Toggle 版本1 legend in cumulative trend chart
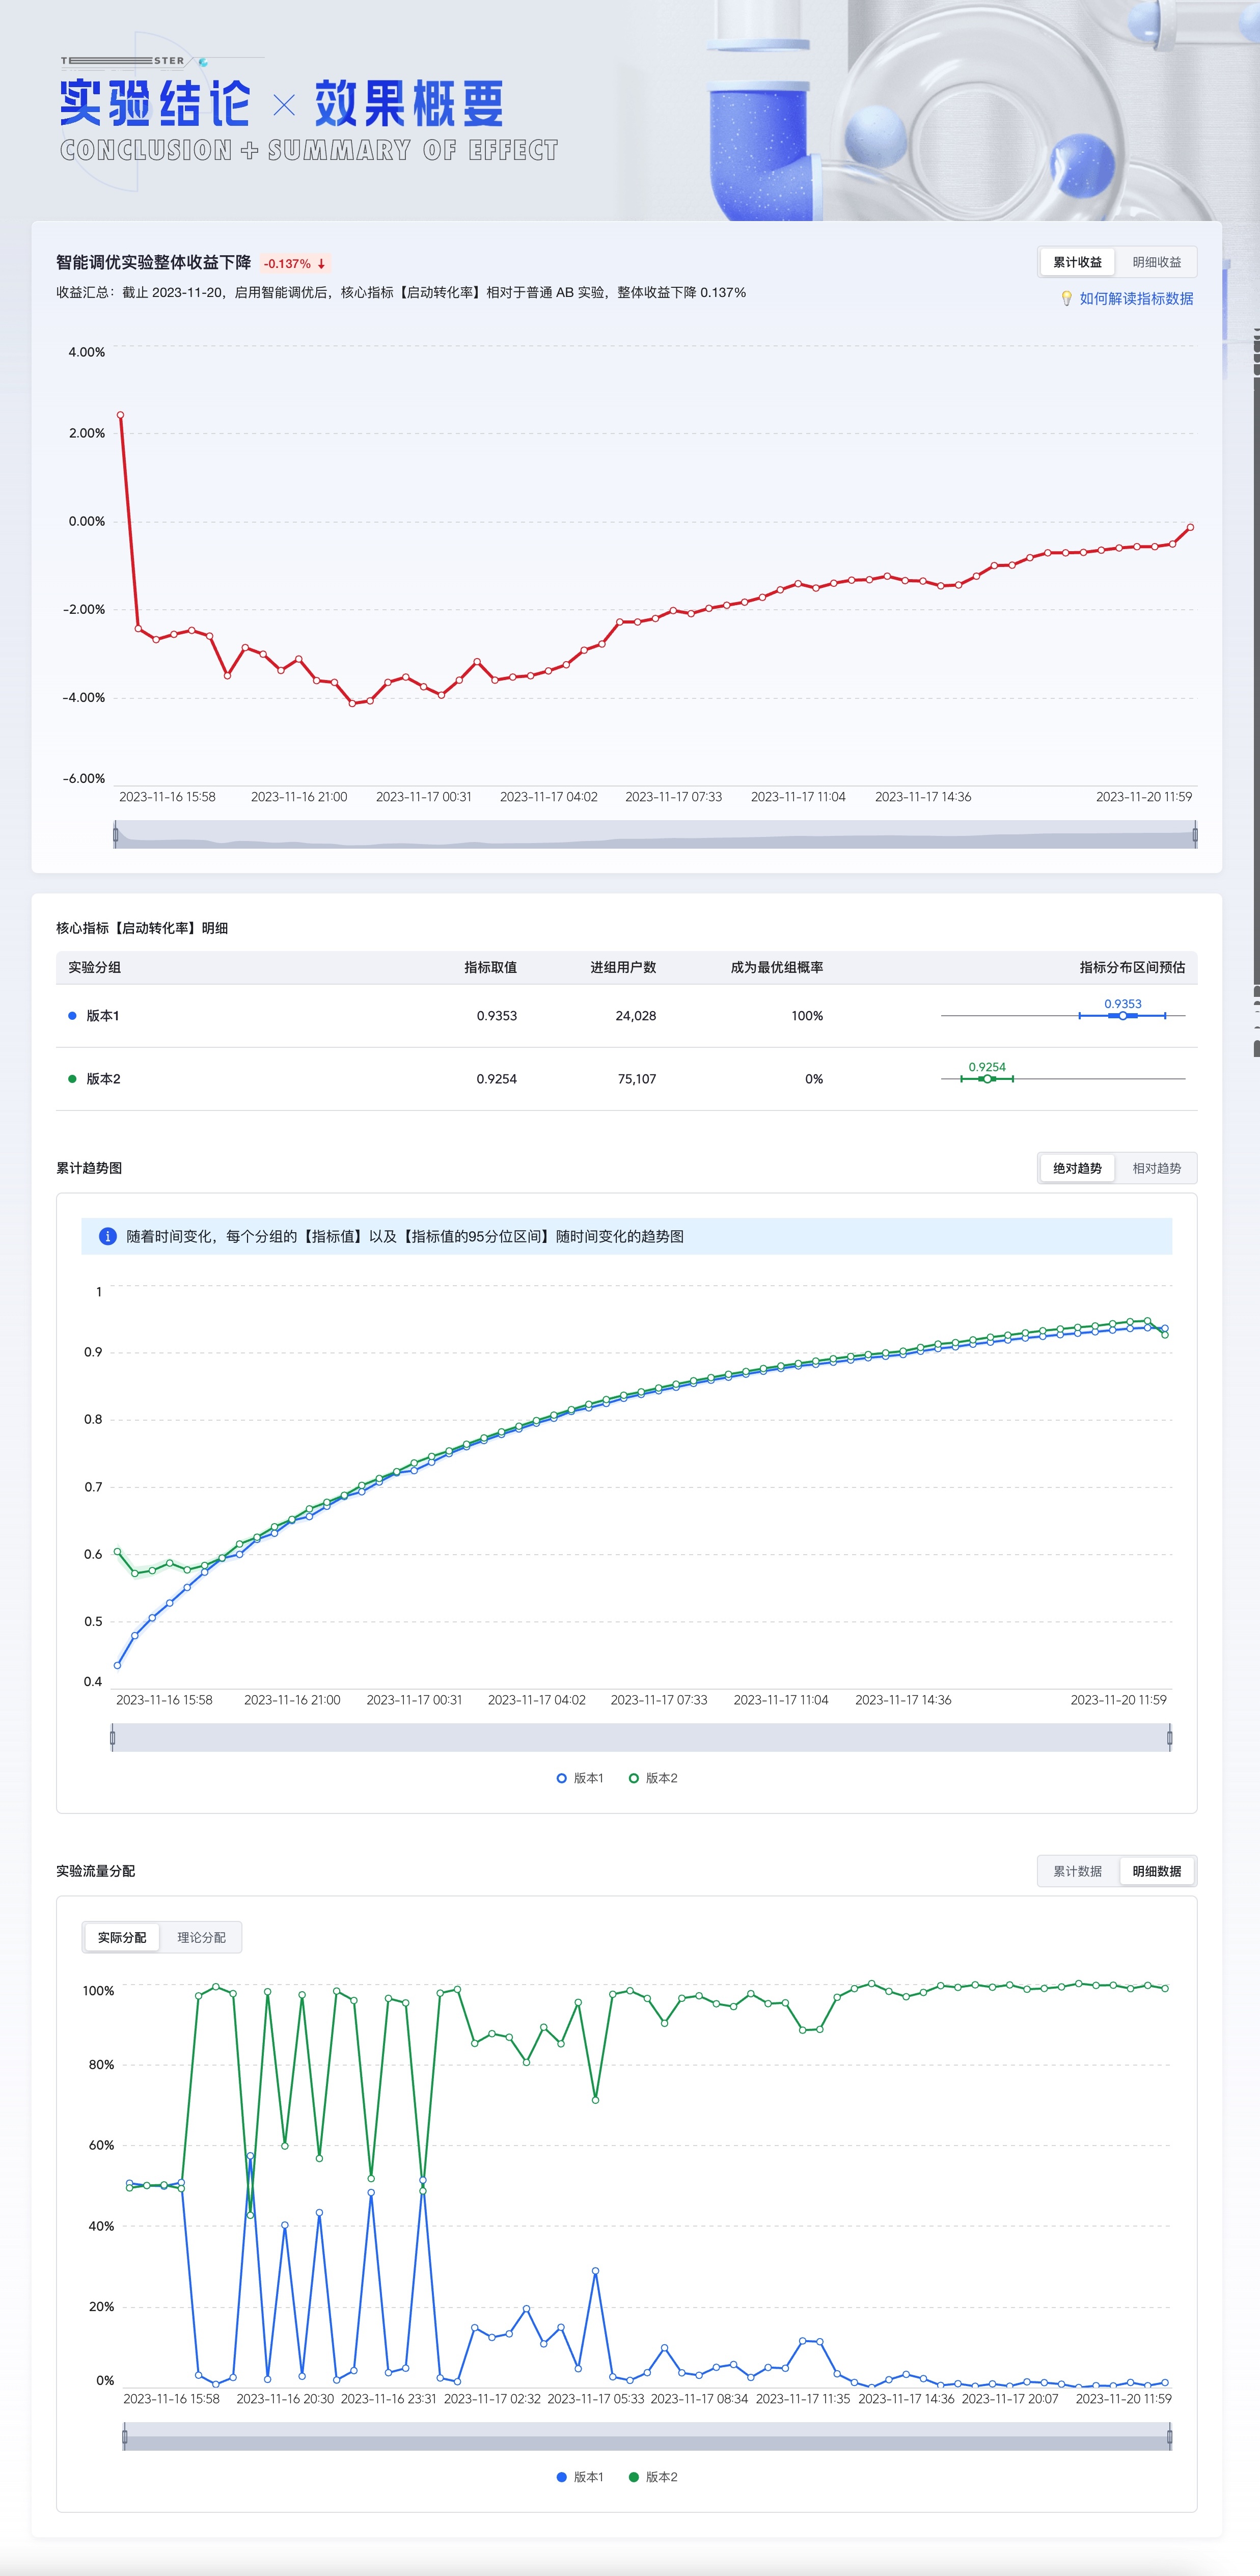The height and width of the screenshot is (2576, 1260). click(580, 1778)
